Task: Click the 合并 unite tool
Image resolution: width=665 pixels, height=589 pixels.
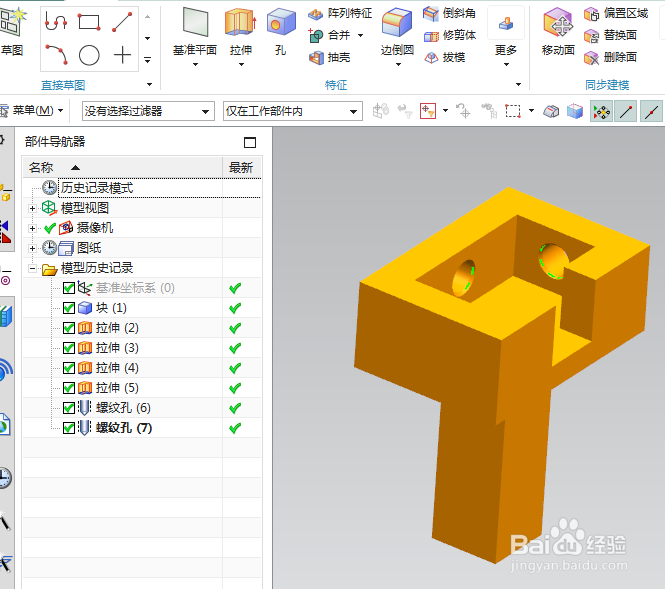Action: point(331,35)
